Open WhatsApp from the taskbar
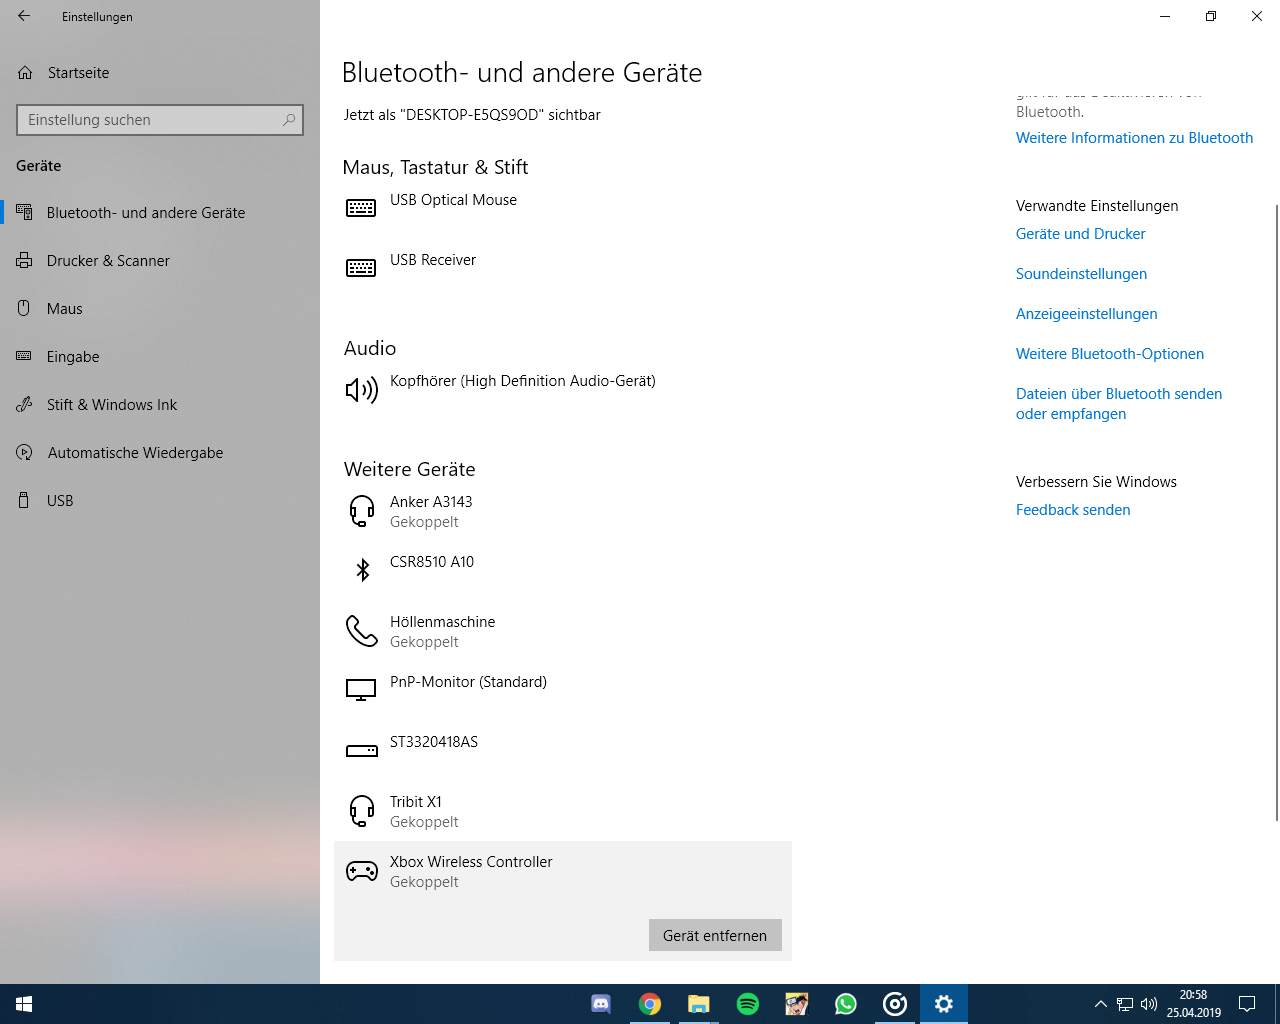Image resolution: width=1280 pixels, height=1024 pixels. 846,1004
